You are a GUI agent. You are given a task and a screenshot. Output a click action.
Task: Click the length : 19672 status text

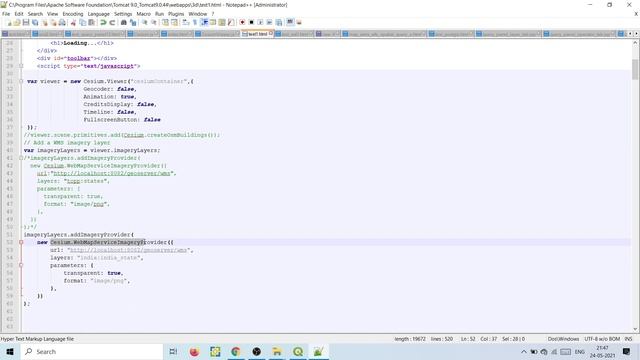click(410, 339)
